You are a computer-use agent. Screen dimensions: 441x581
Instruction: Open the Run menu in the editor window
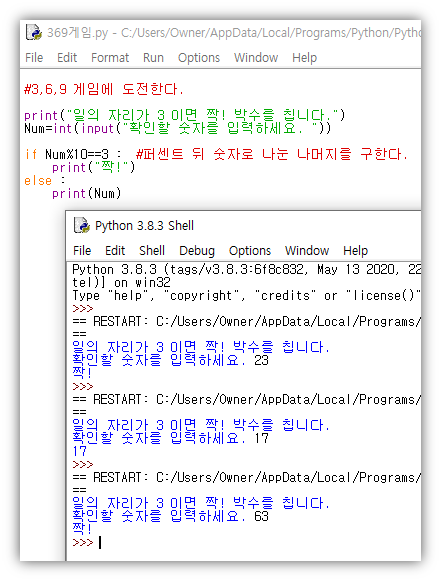click(153, 58)
